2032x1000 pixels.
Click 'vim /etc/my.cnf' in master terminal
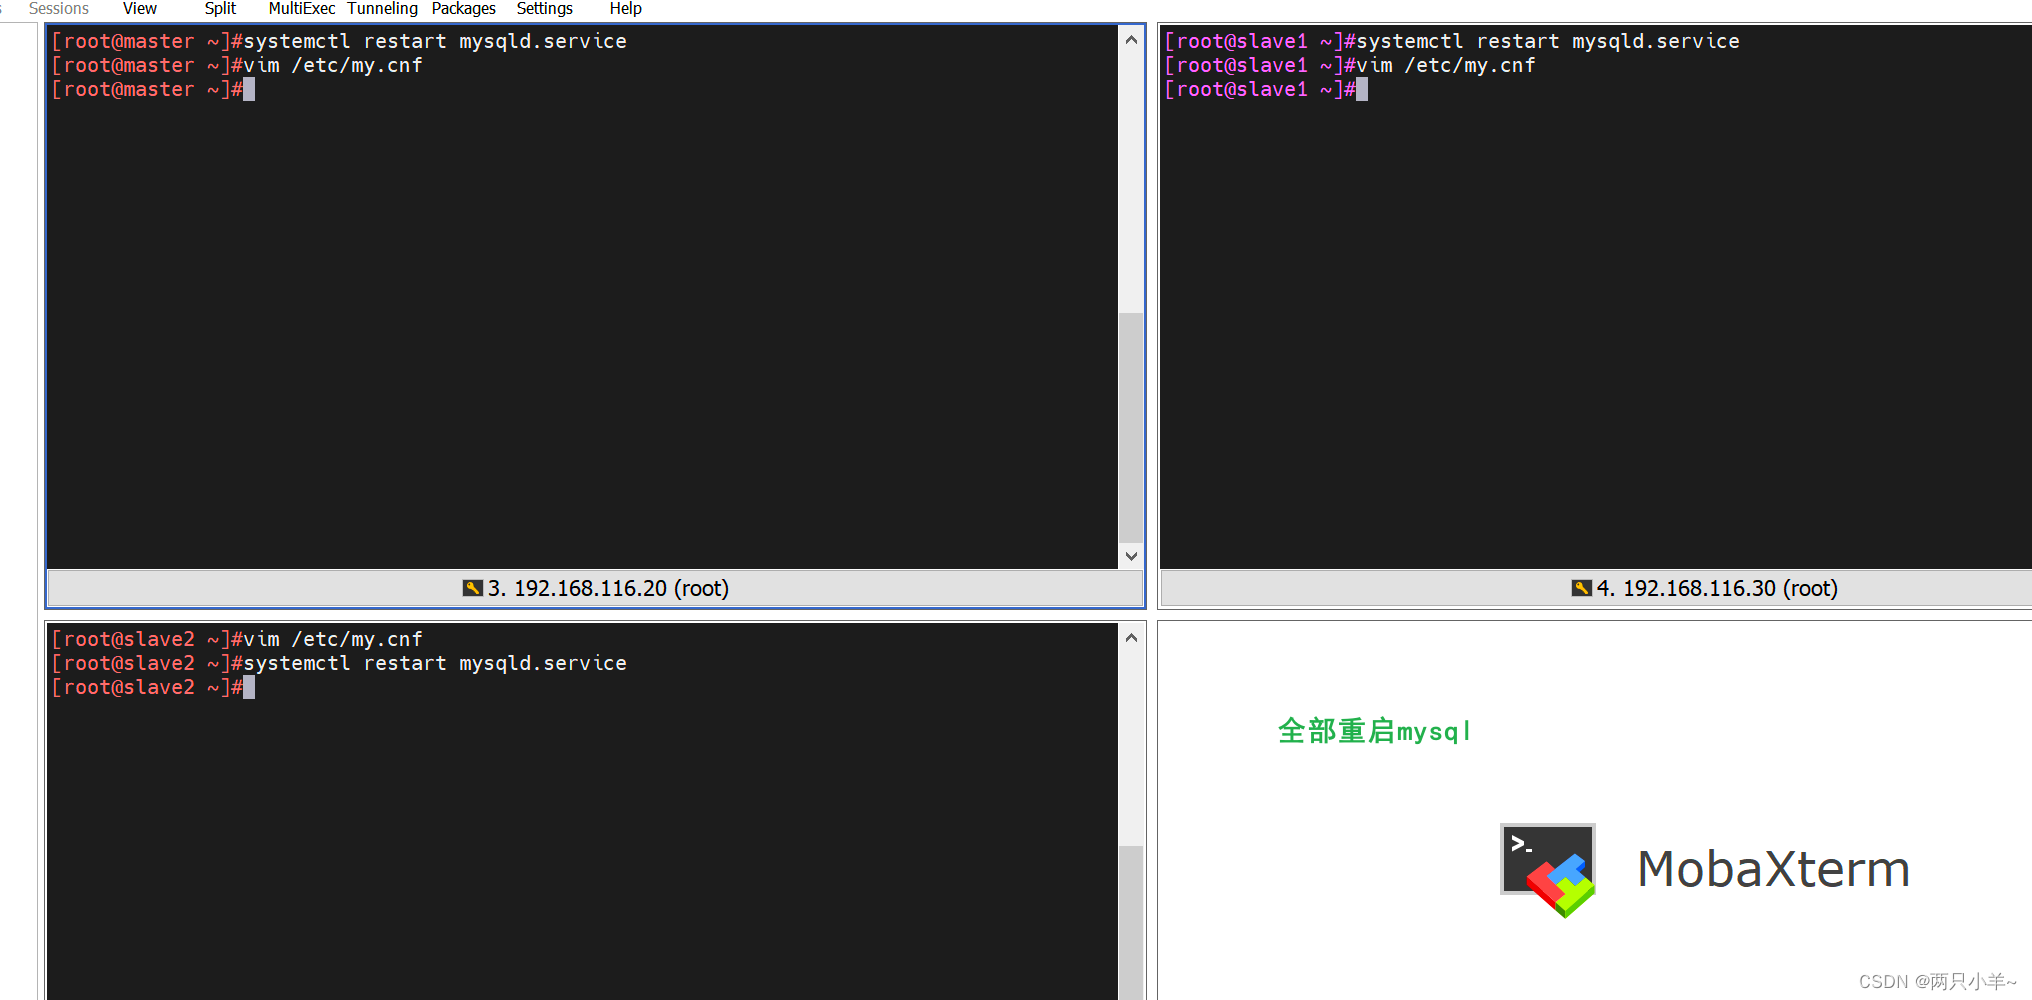333,65
